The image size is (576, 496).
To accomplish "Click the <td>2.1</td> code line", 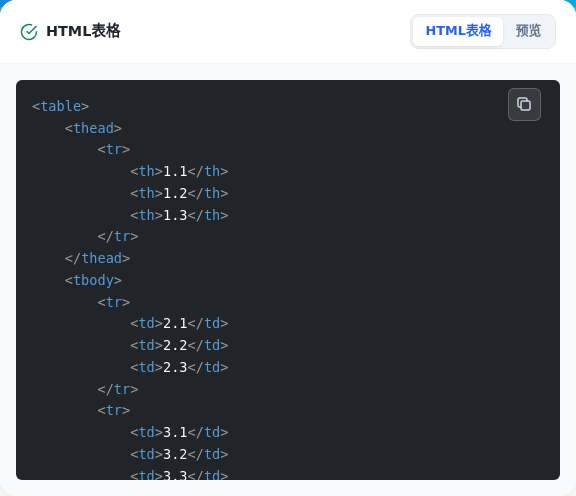I will 179,323.
